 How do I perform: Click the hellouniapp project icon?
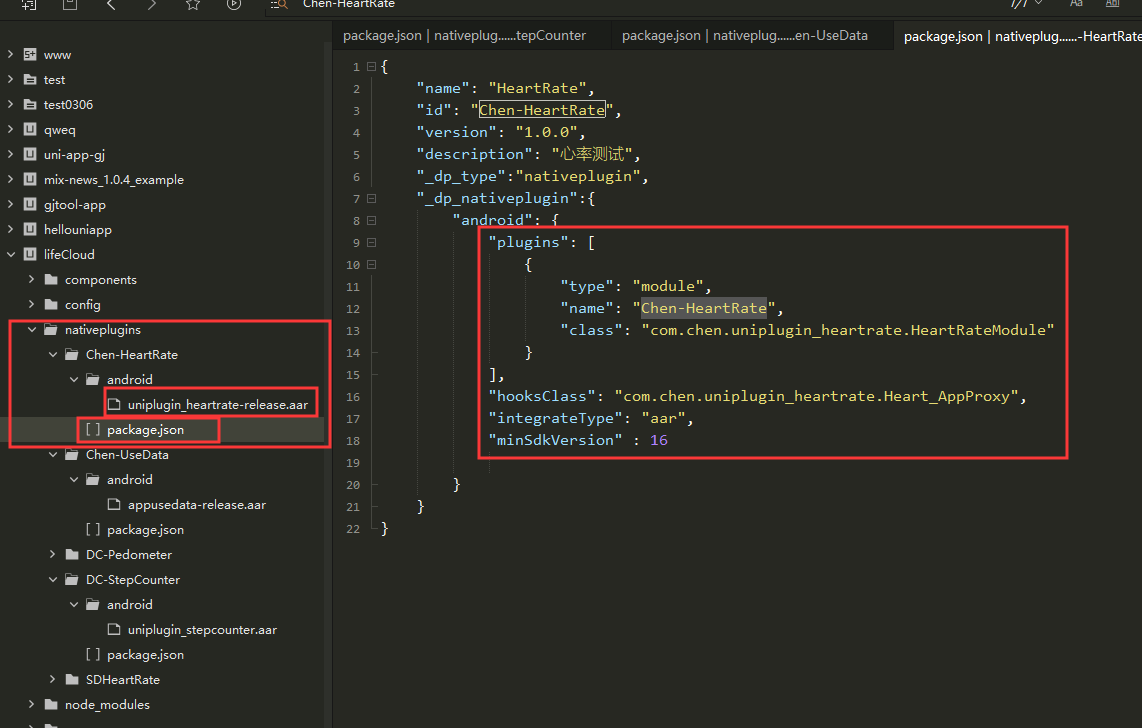coord(30,229)
